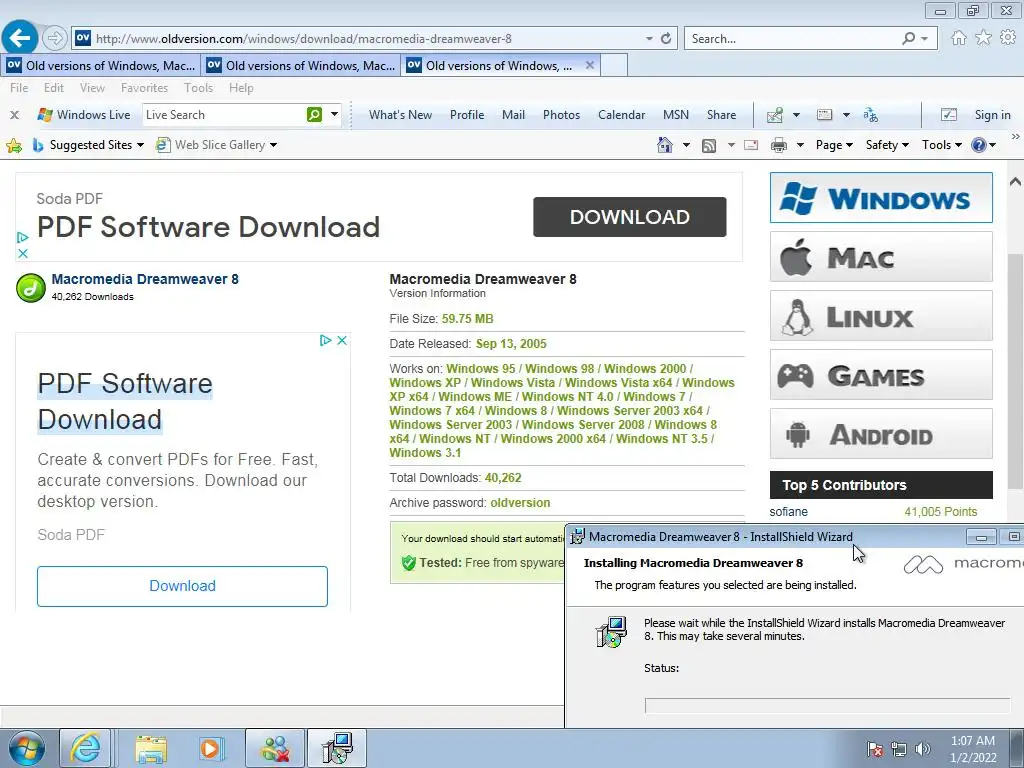Expand the Print options arrow
The height and width of the screenshot is (768, 1024).
click(800, 145)
